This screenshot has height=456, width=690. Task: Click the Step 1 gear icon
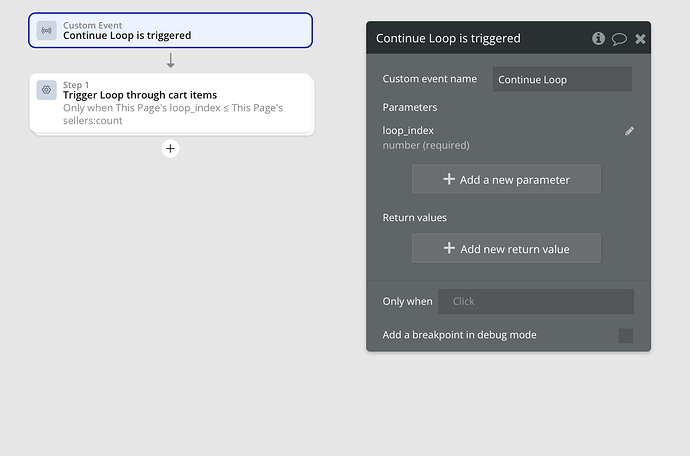(46, 90)
